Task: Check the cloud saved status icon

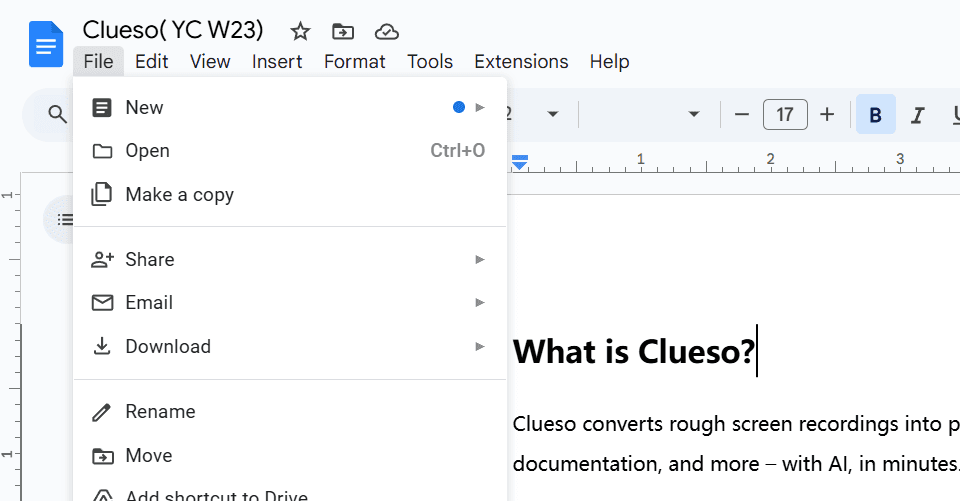Action: [387, 31]
